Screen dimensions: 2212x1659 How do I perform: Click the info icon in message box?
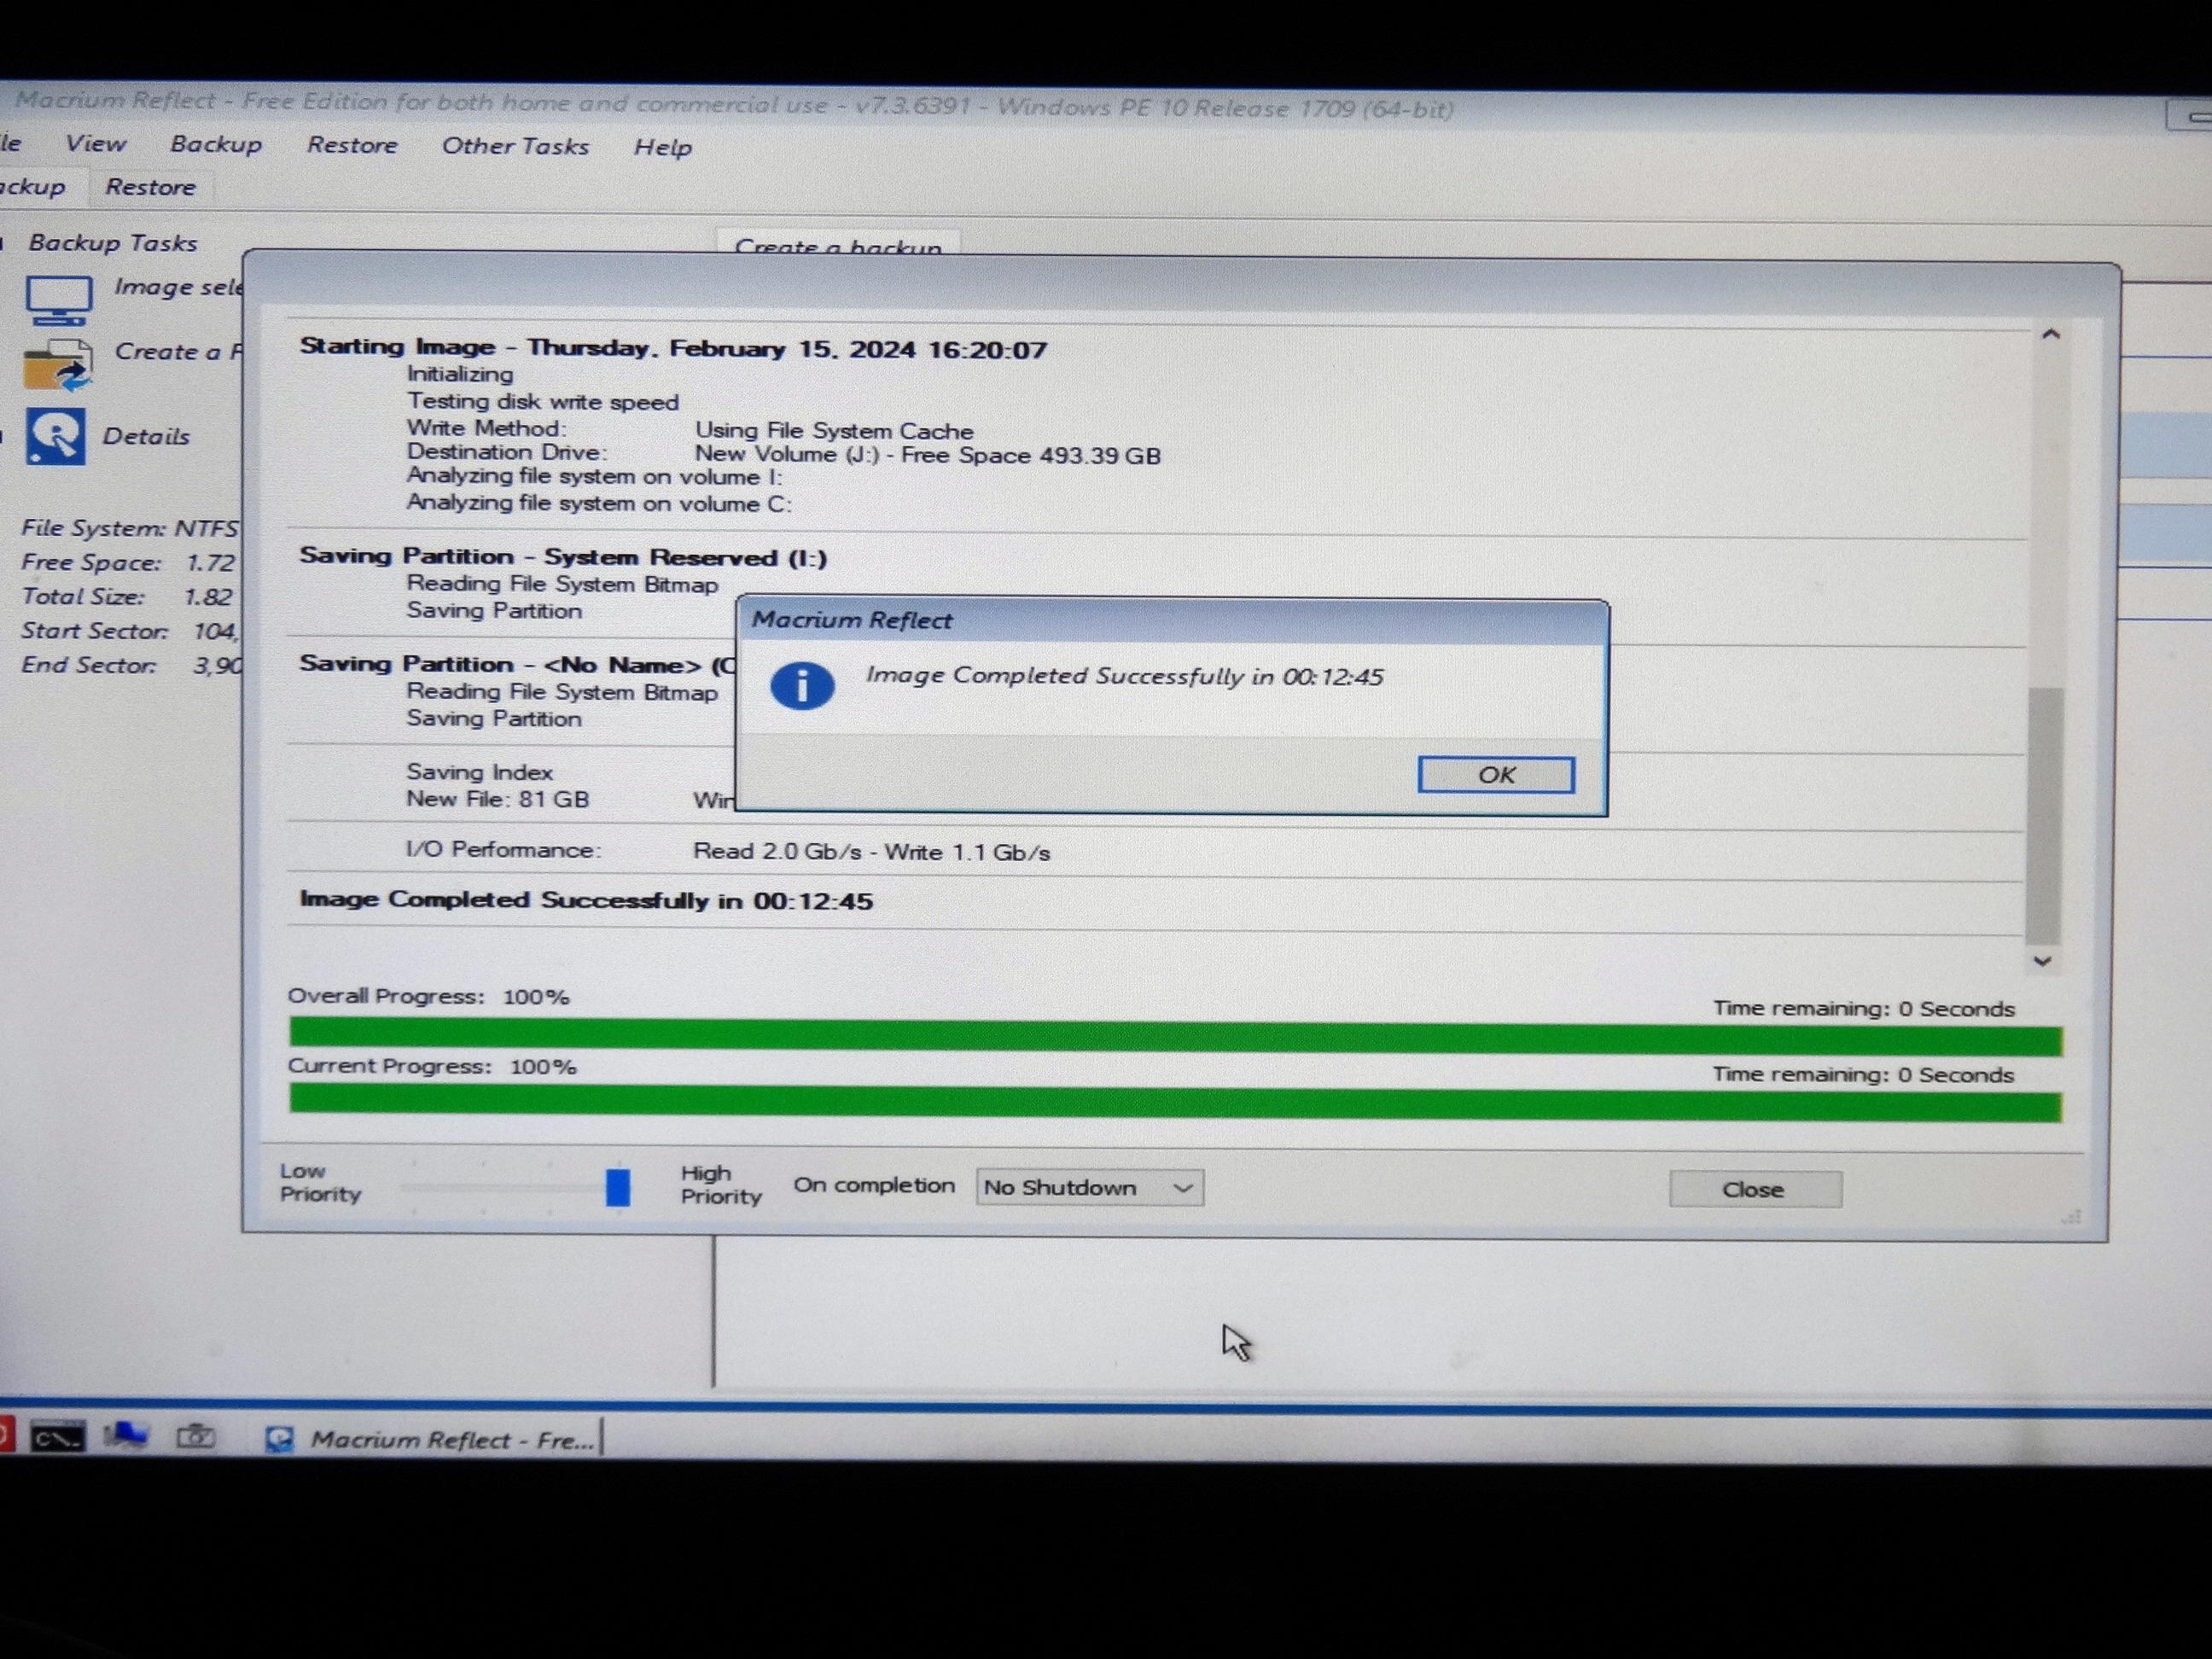802,686
